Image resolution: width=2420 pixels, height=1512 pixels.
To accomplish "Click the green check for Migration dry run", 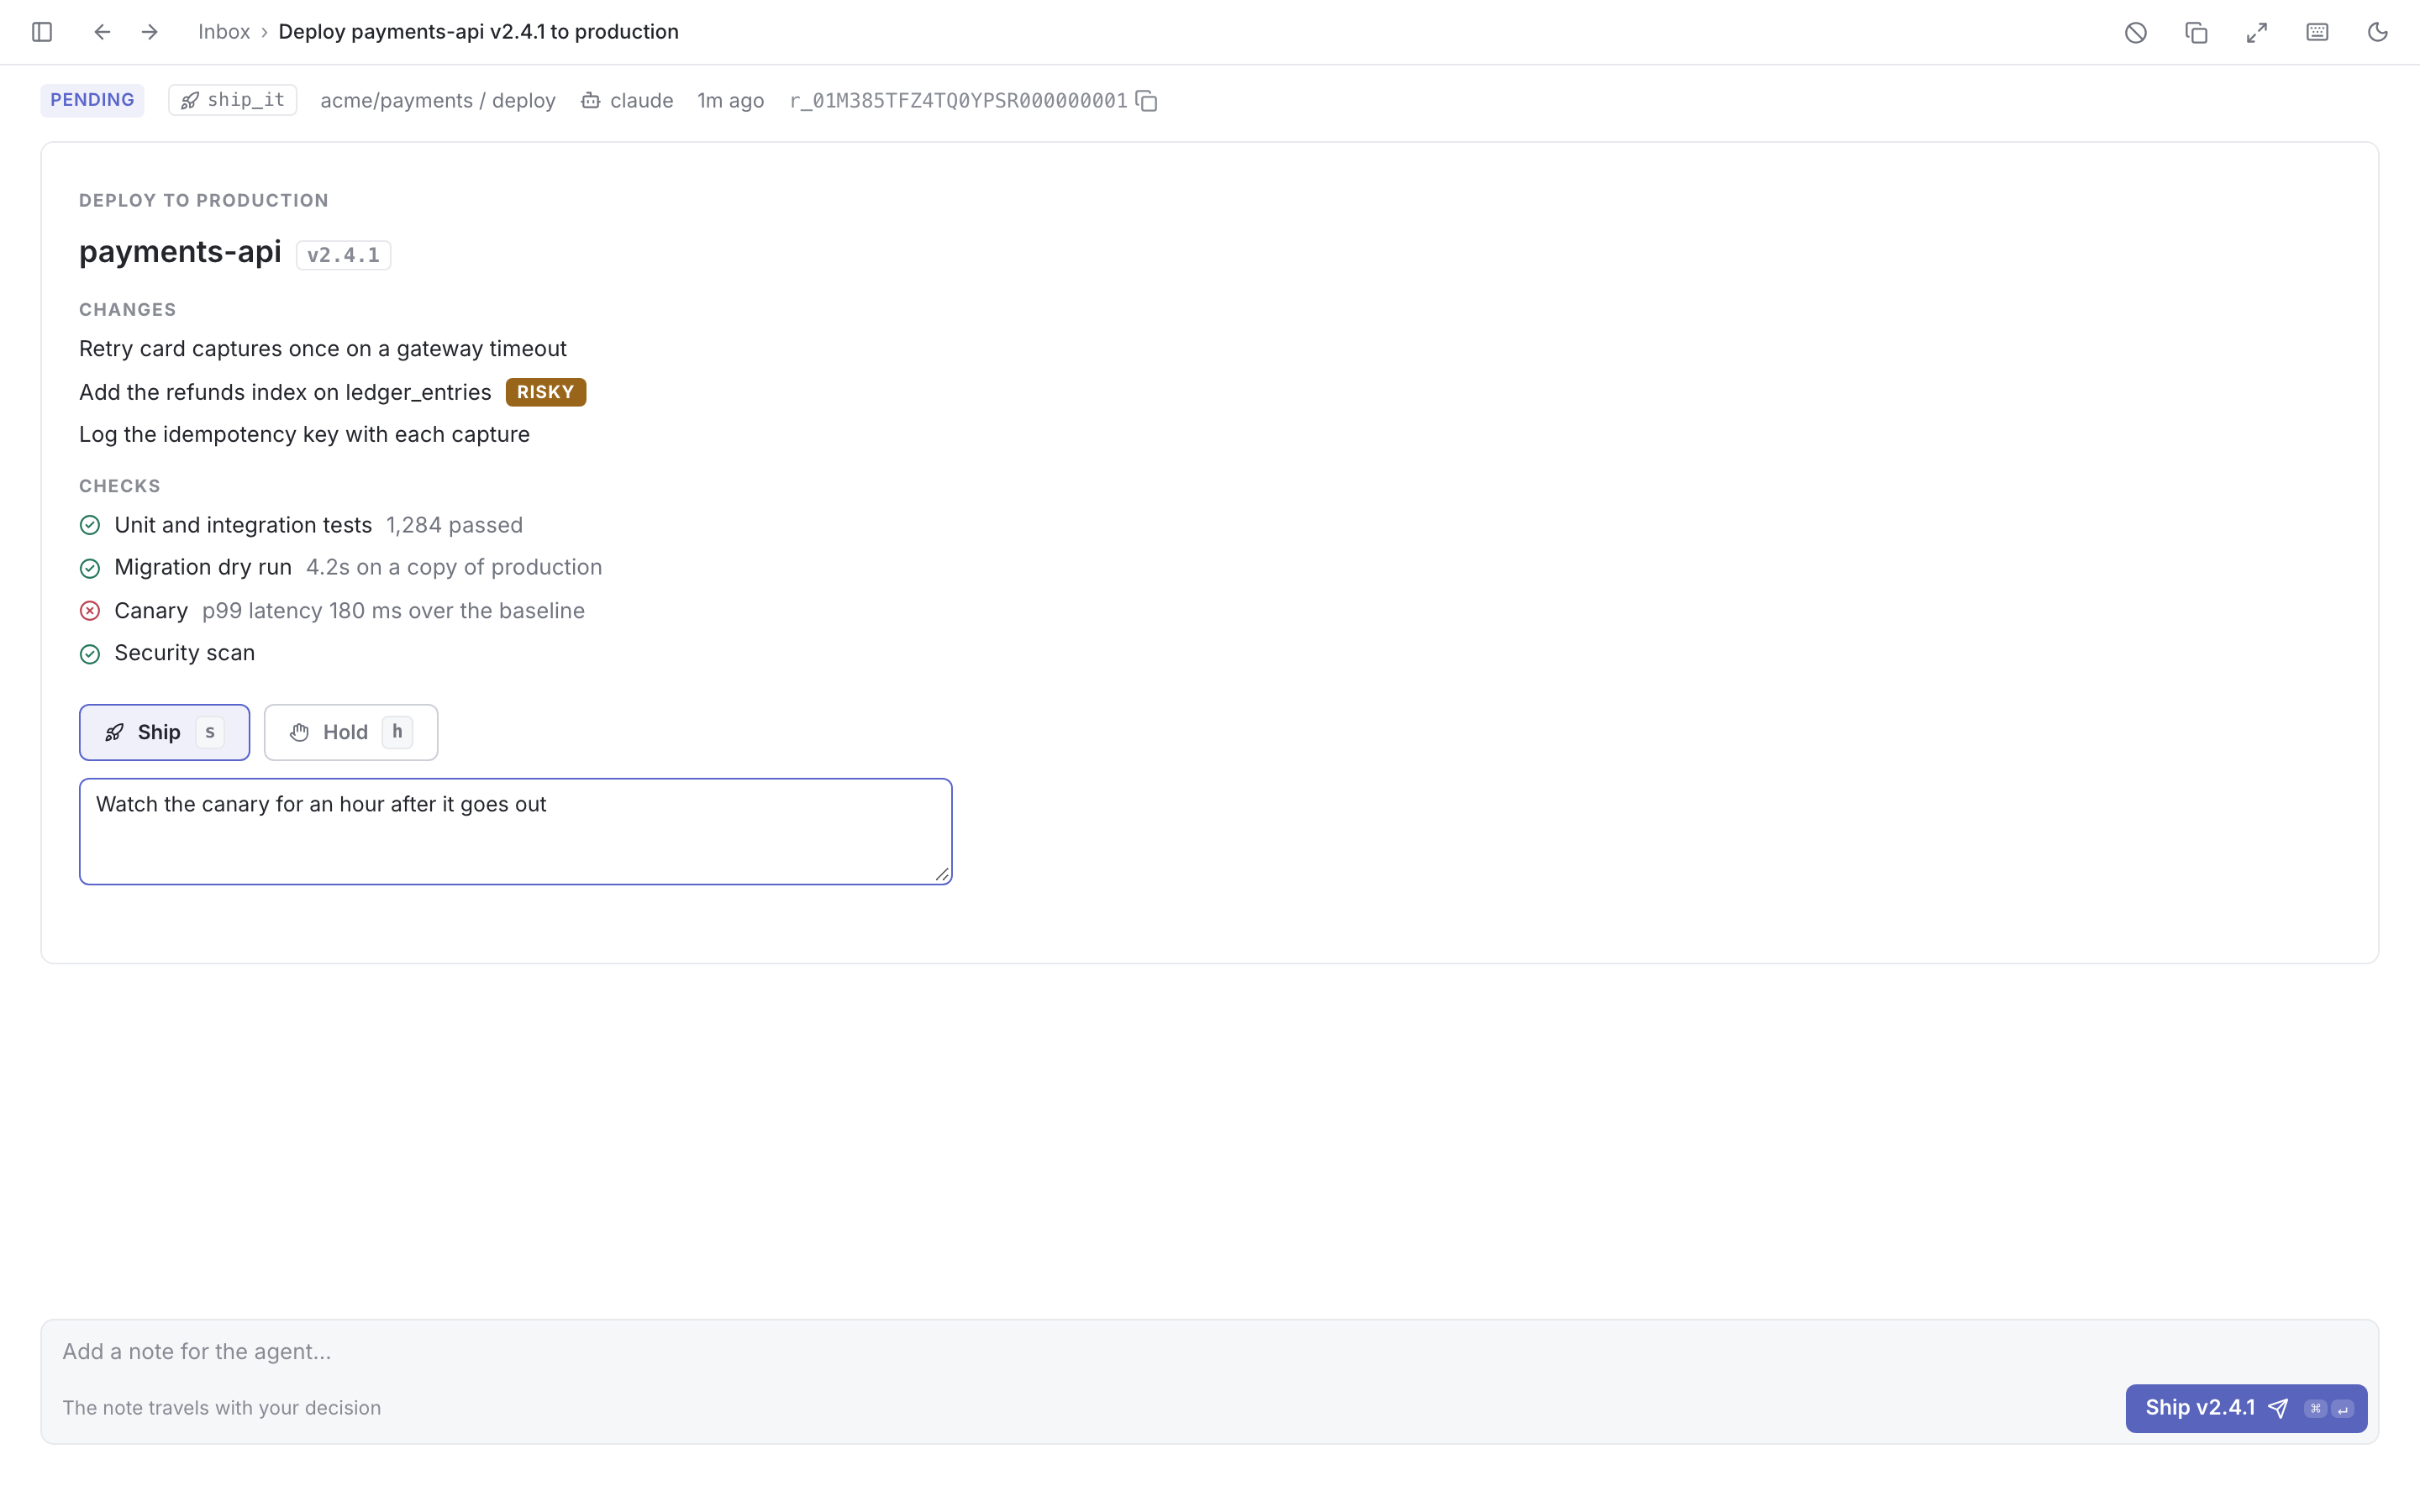I will pyautogui.click(x=90, y=568).
